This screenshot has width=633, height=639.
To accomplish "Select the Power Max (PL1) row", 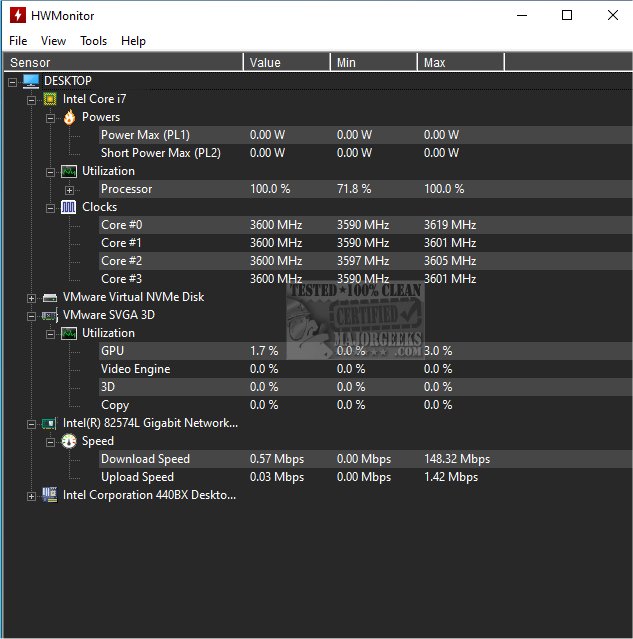I will [365, 135].
